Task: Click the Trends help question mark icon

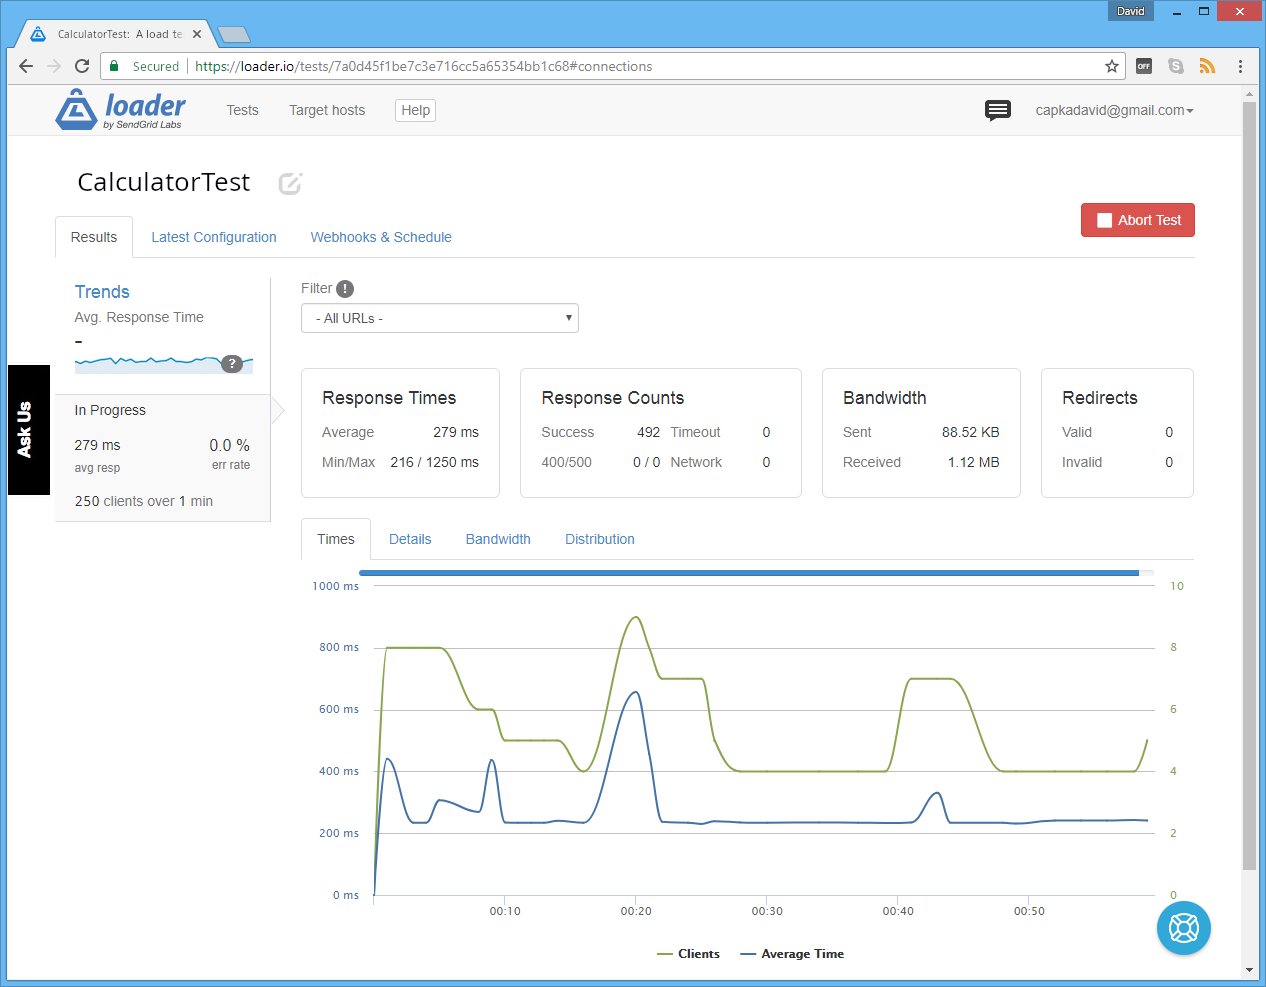Action: pos(232,364)
